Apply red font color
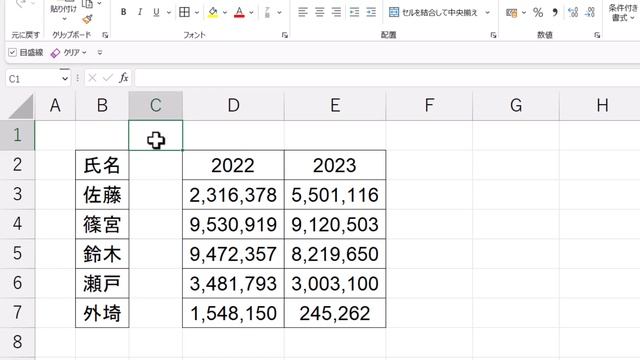Screen dimensions: 640x360 pyautogui.click(x=240, y=12)
